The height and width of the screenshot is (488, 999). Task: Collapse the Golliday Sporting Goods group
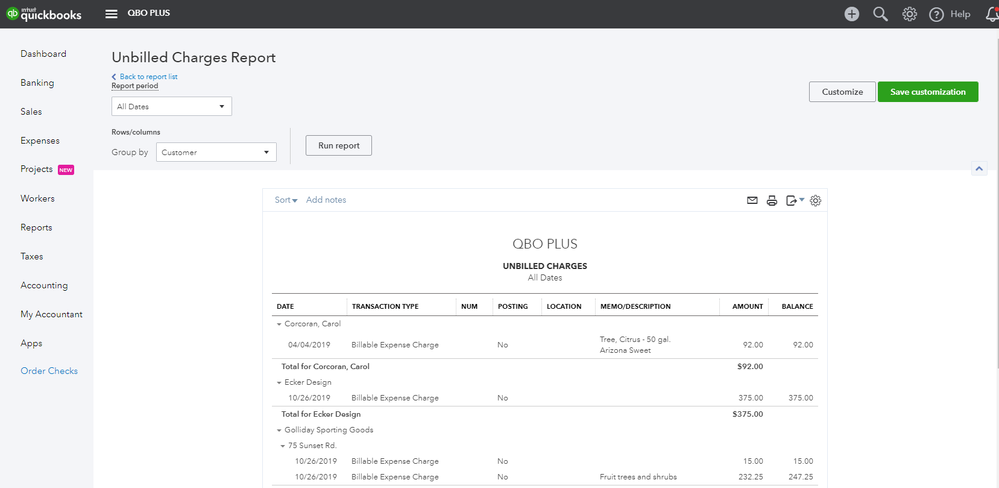[279, 430]
